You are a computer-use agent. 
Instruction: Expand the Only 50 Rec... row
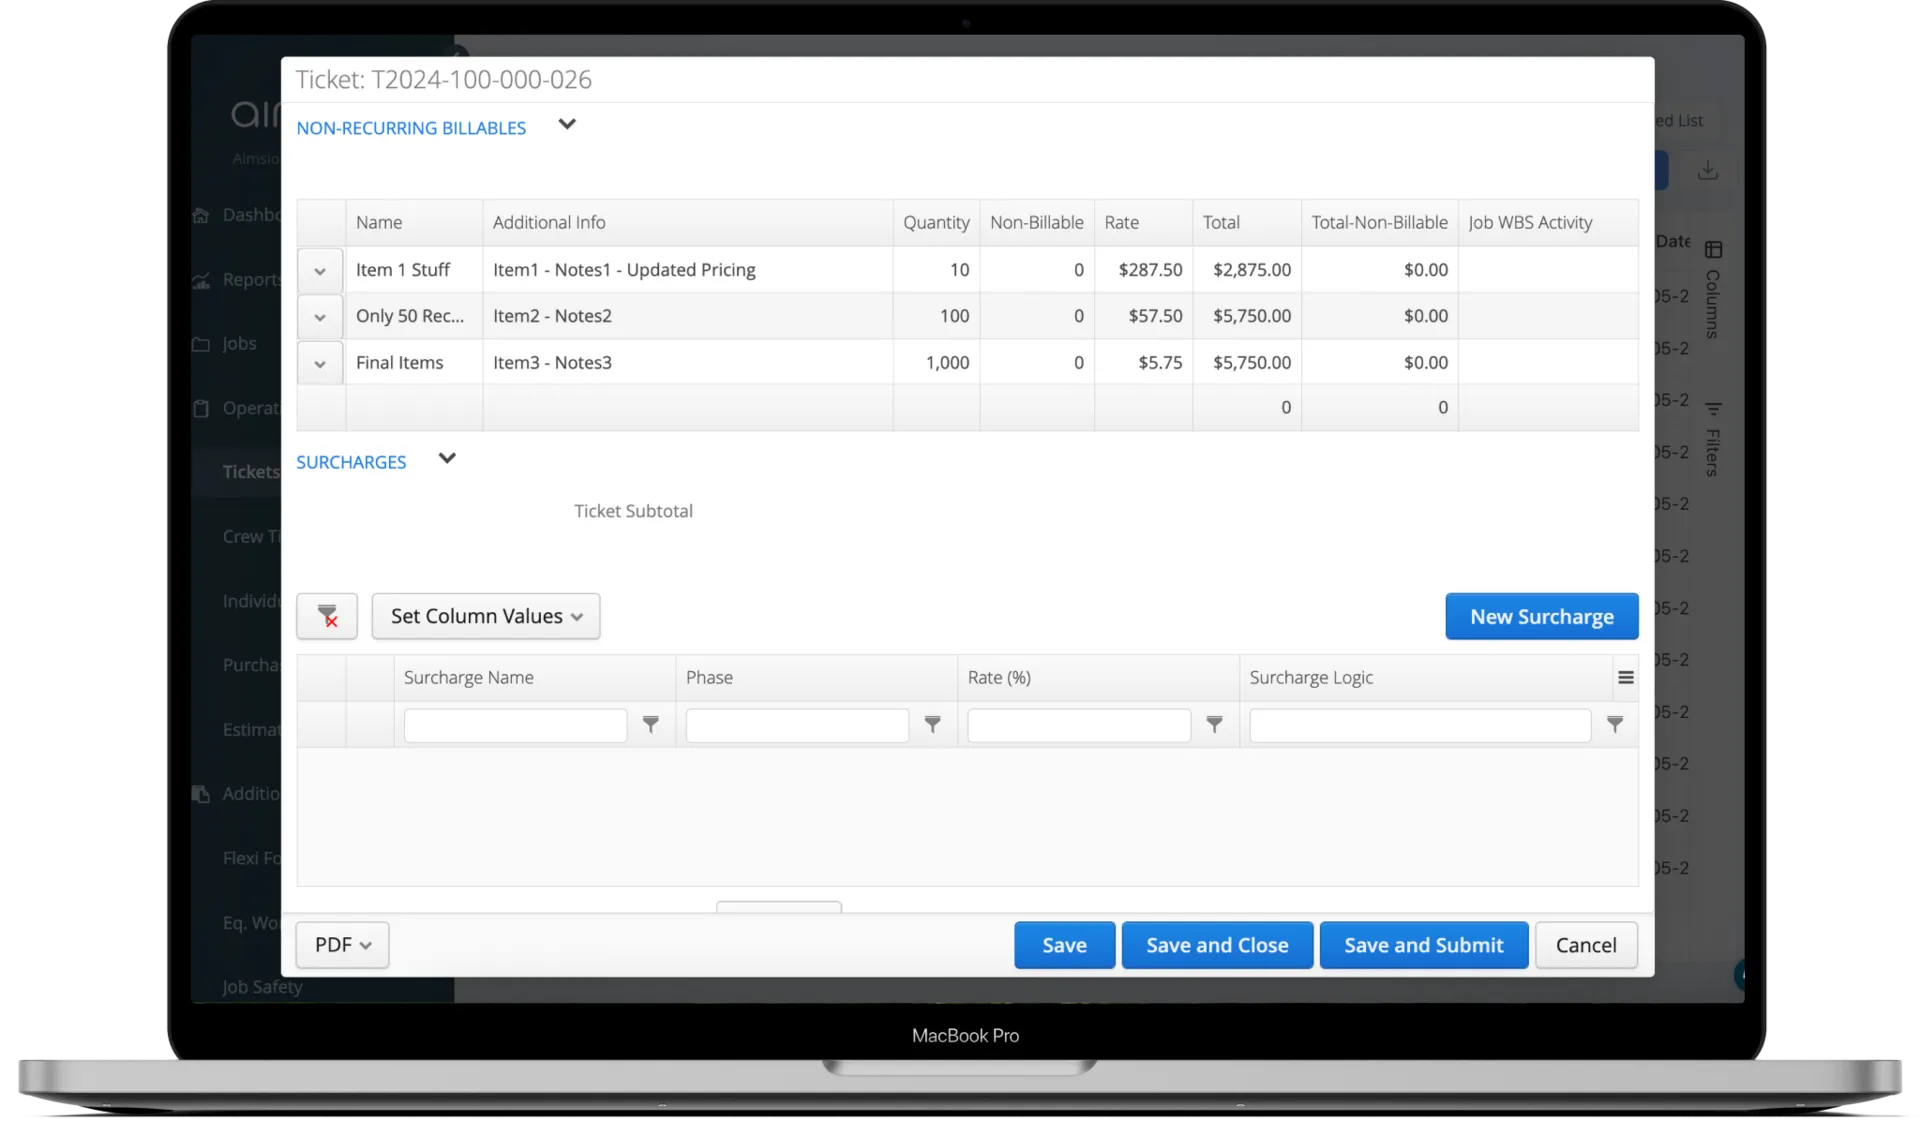[320, 318]
